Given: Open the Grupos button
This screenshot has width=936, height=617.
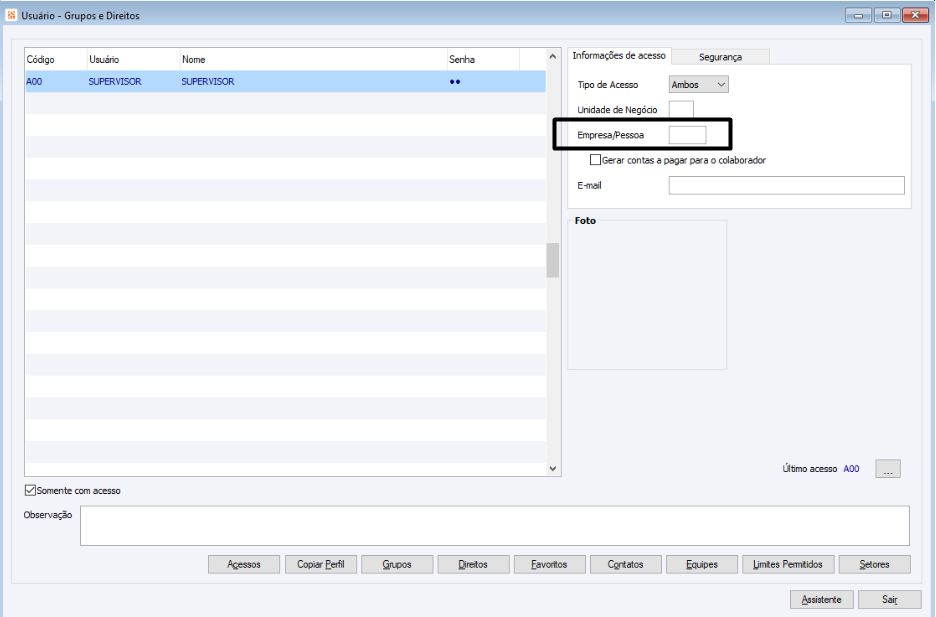Looking at the screenshot, I should coord(397,564).
